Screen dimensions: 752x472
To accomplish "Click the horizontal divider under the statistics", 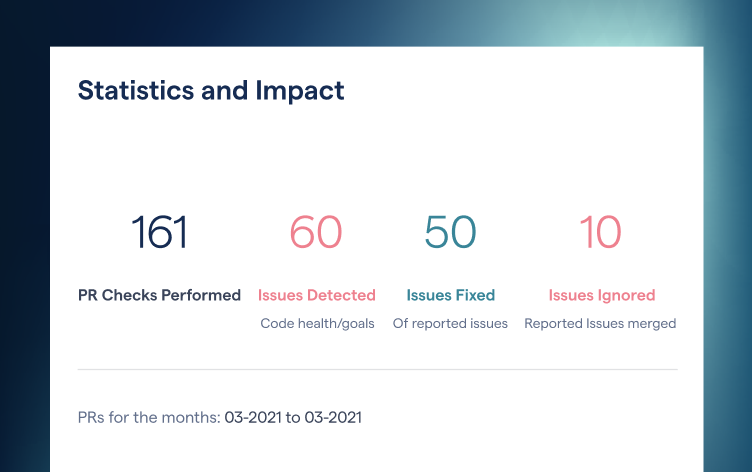I will pyautogui.click(x=377, y=369).
